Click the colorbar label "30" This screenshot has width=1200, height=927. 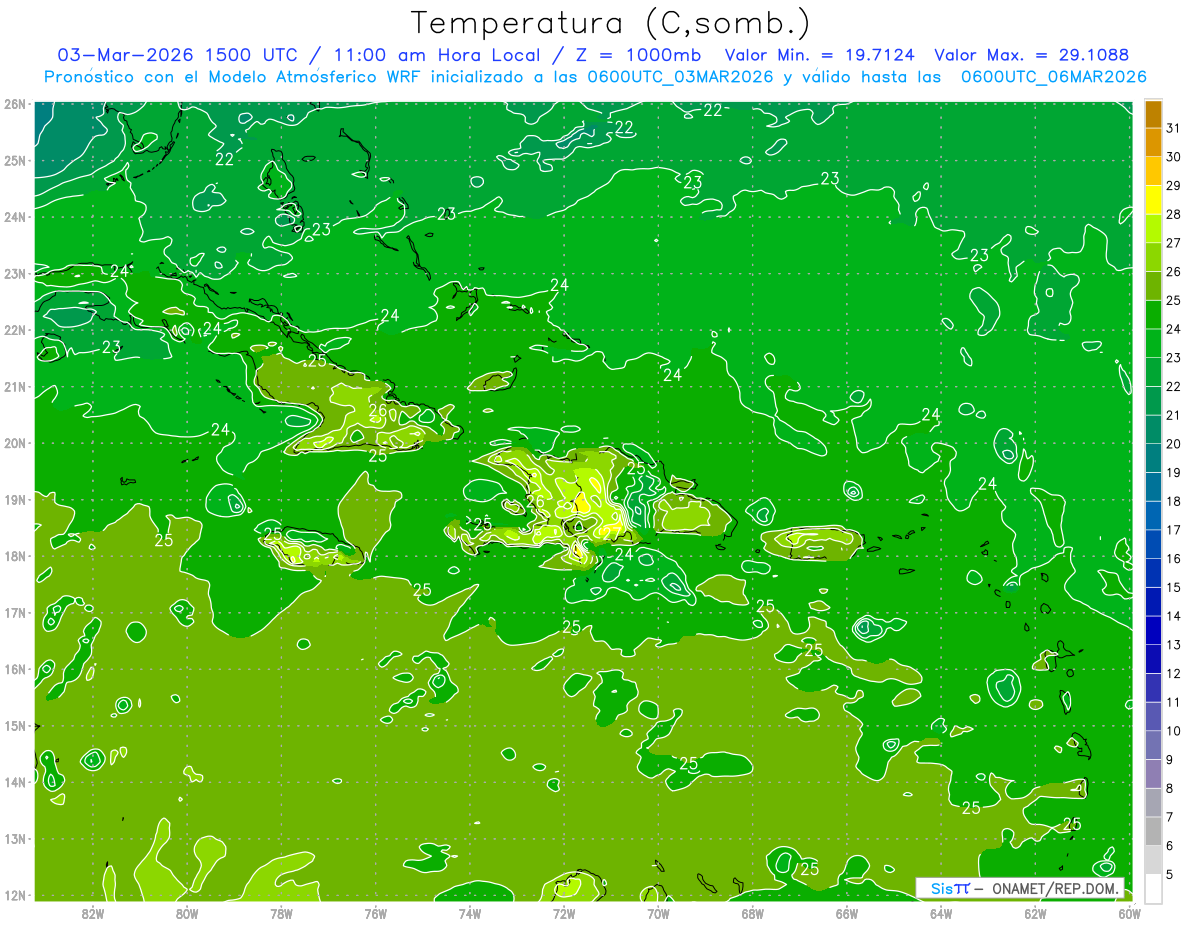click(x=1172, y=157)
